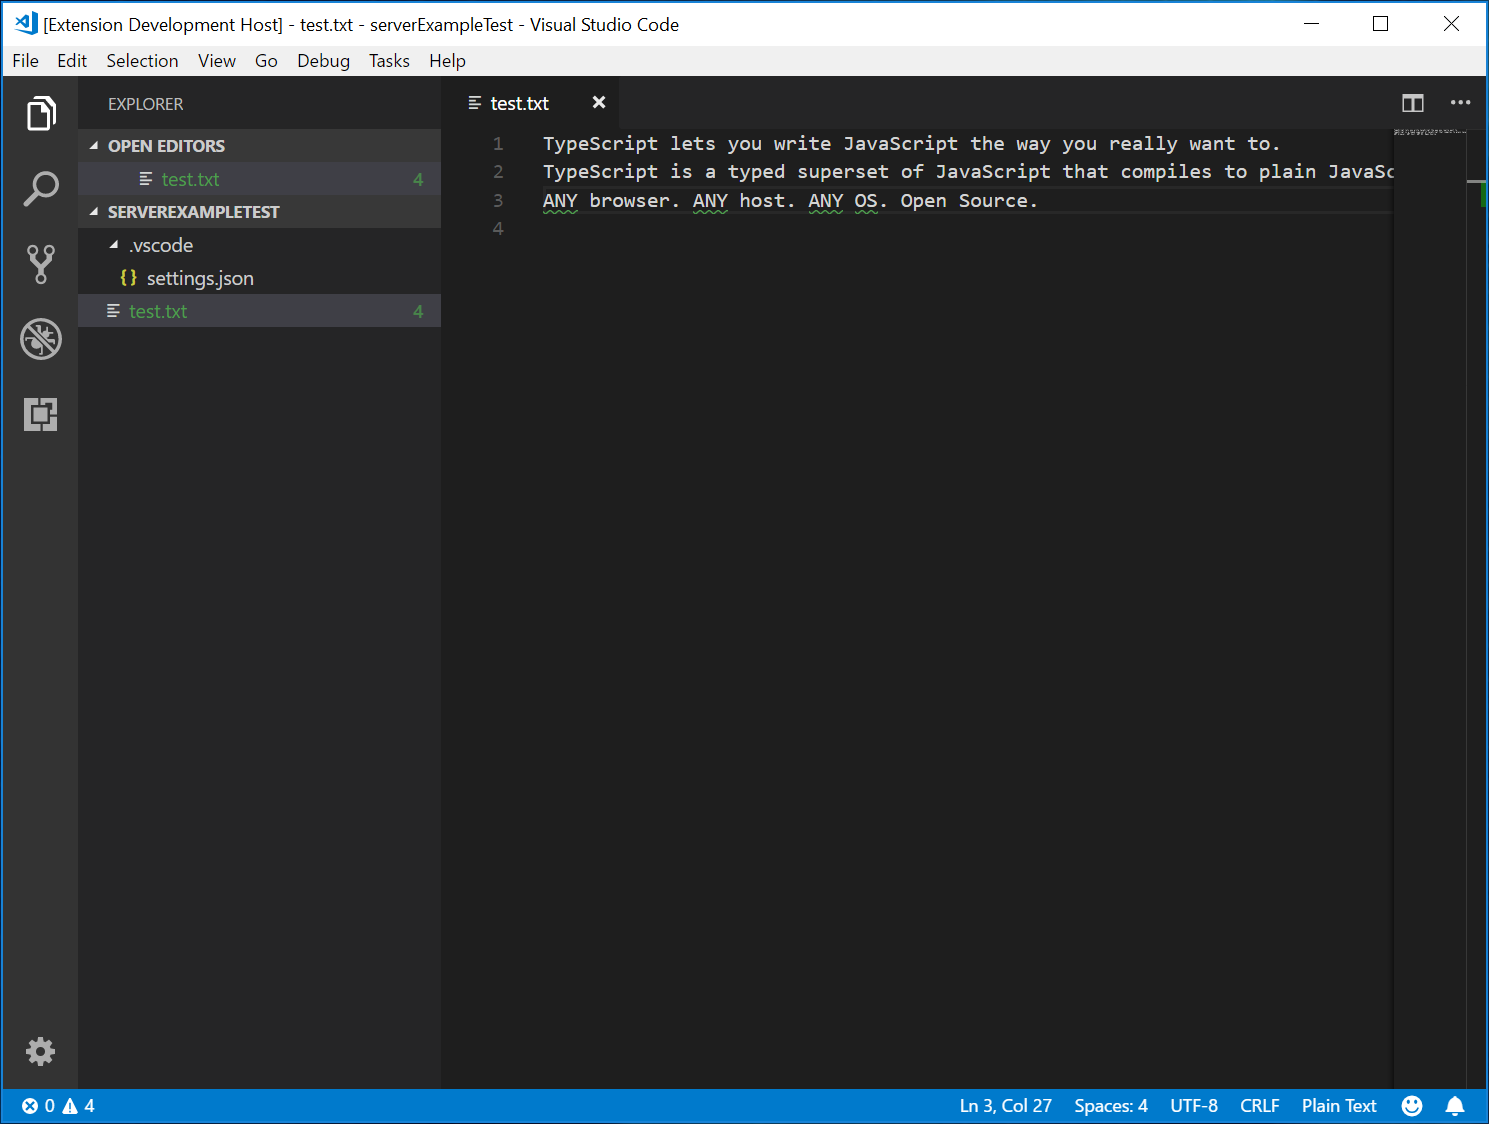Click the Split Editor icon
Image resolution: width=1489 pixels, height=1124 pixels.
tap(1412, 103)
